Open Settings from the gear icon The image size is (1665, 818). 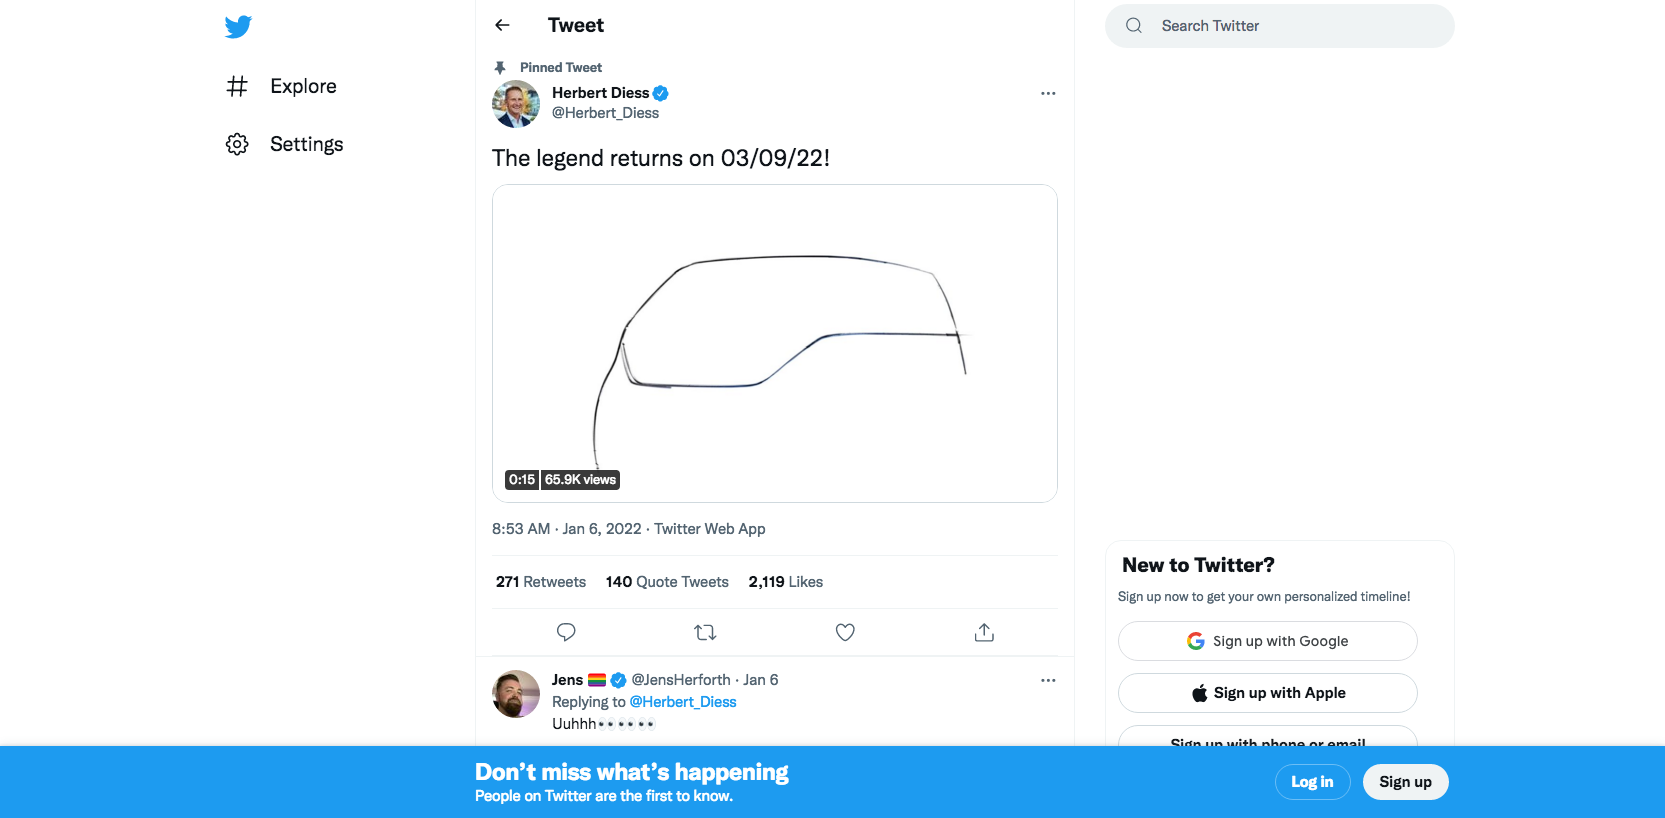click(x=237, y=144)
